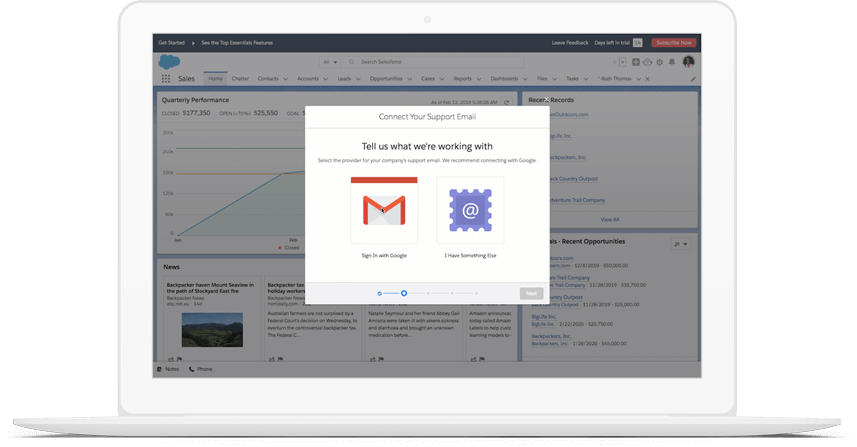Open the notifications bell

tap(672, 62)
